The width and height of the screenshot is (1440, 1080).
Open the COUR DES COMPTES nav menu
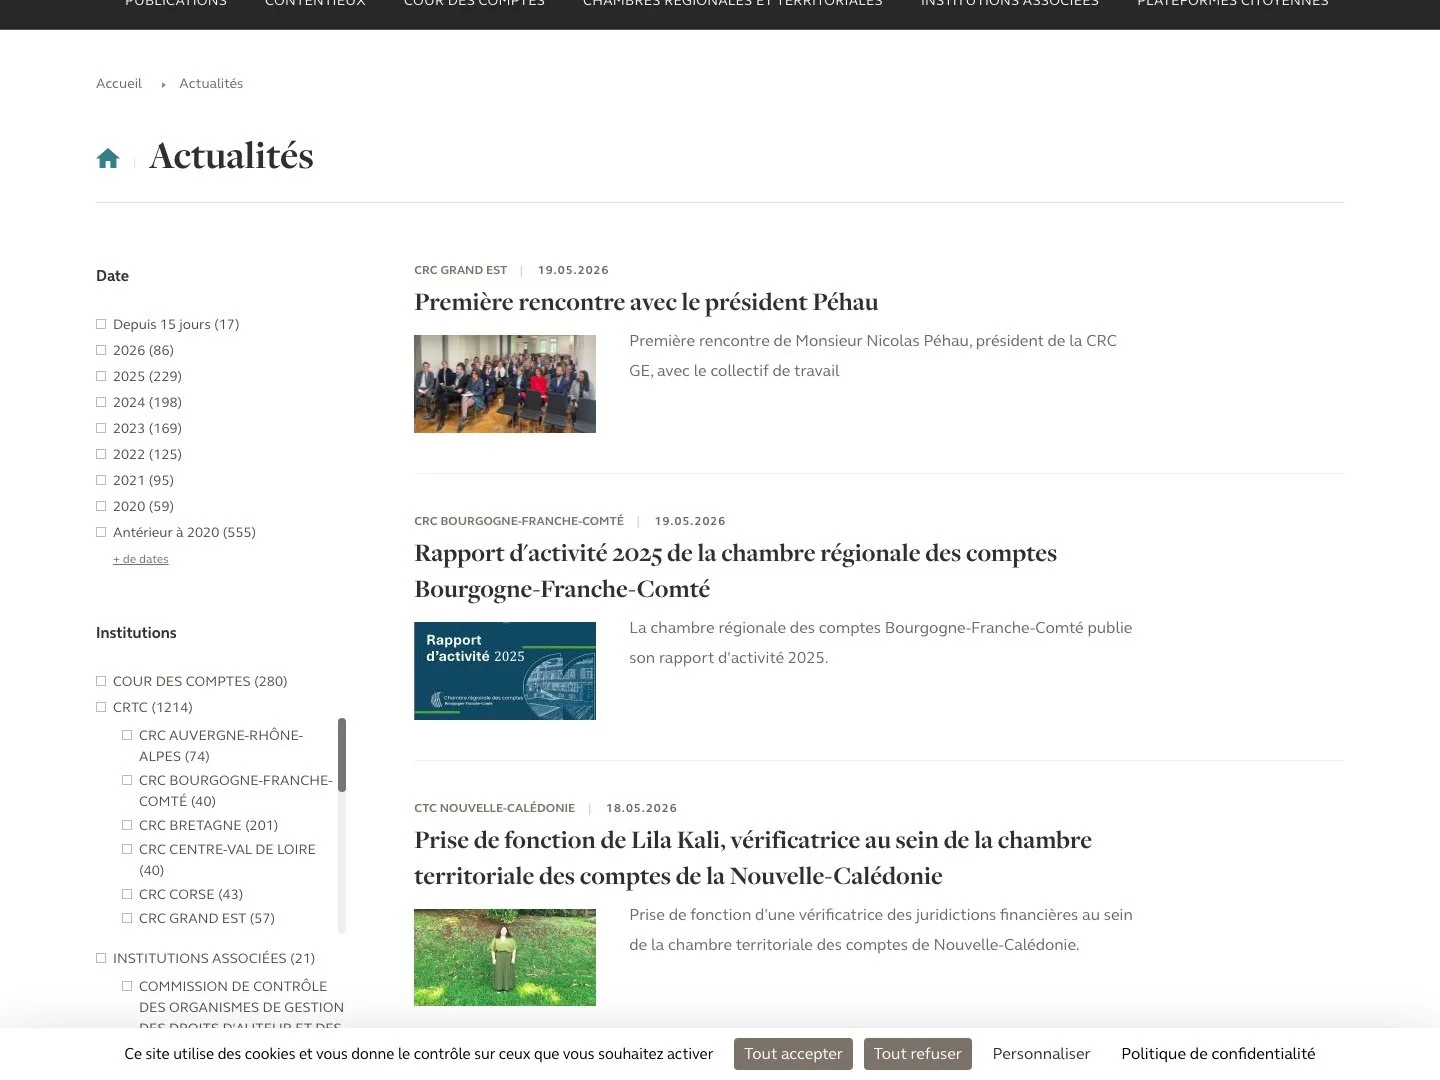click(x=474, y=4)
